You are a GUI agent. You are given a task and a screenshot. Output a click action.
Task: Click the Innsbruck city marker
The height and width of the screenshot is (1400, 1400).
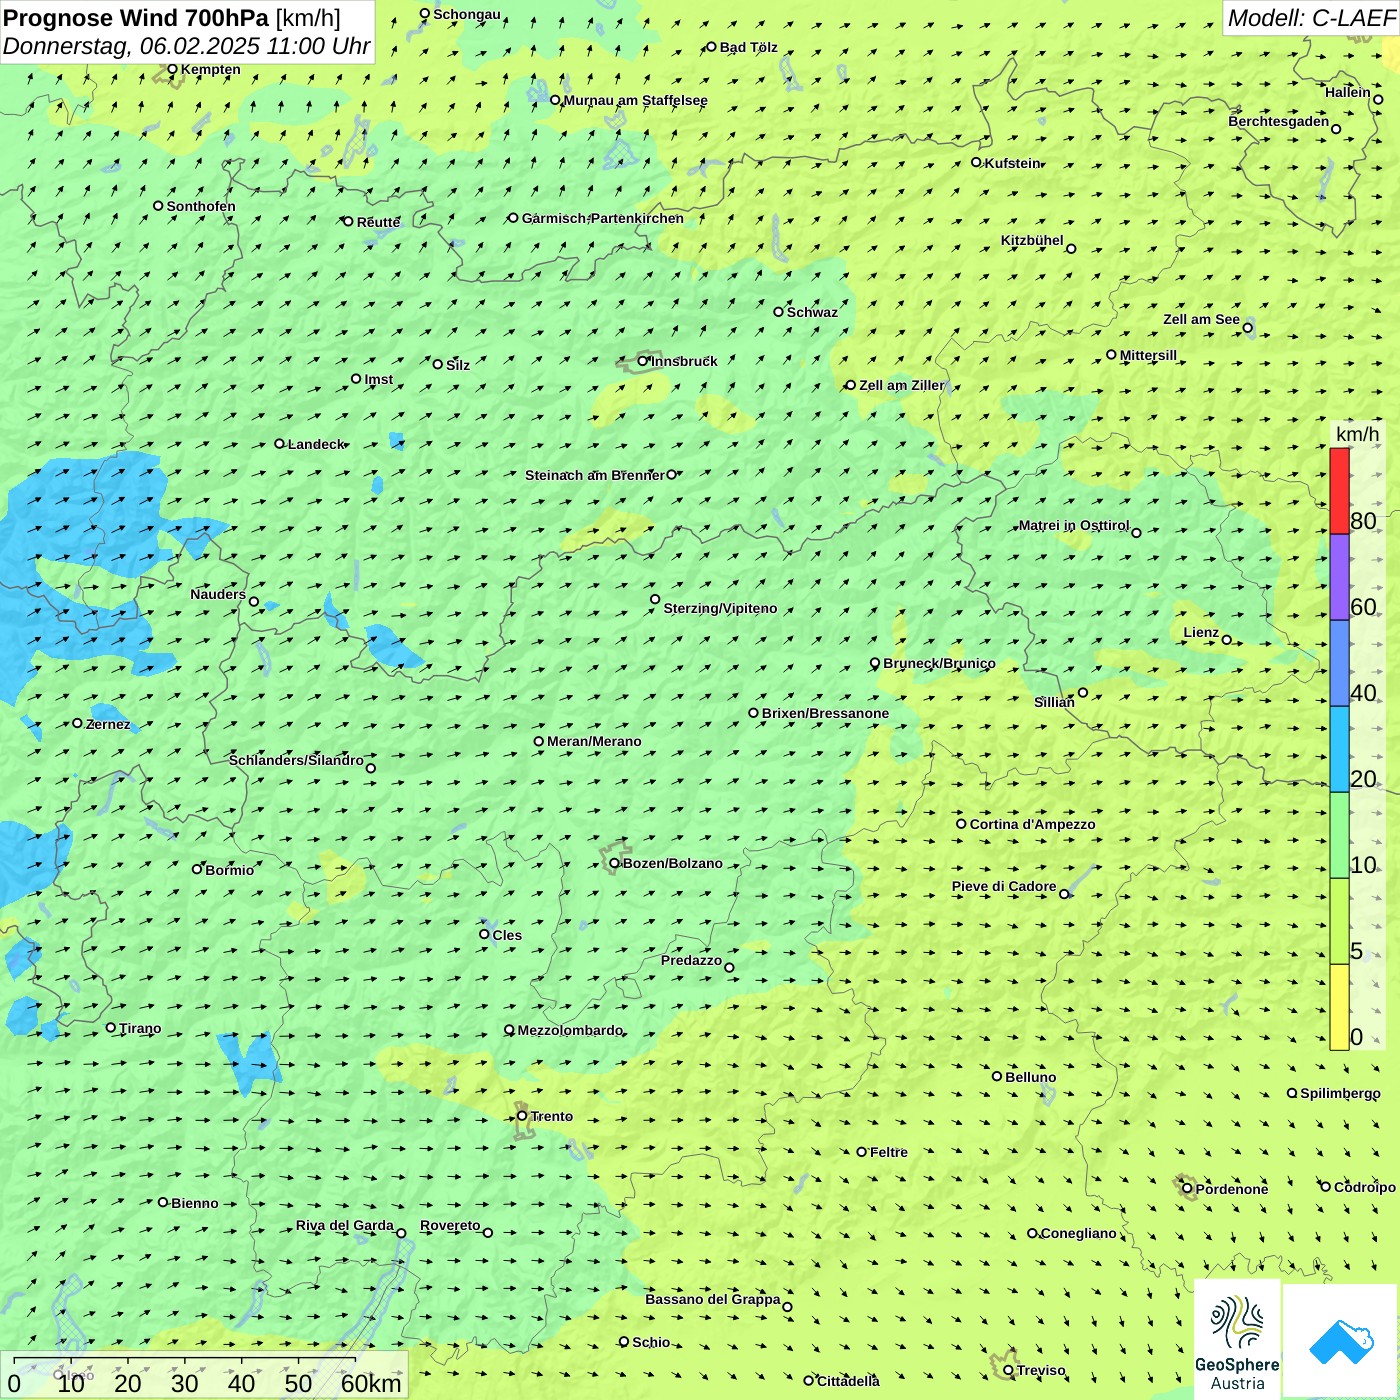[643, 361]
